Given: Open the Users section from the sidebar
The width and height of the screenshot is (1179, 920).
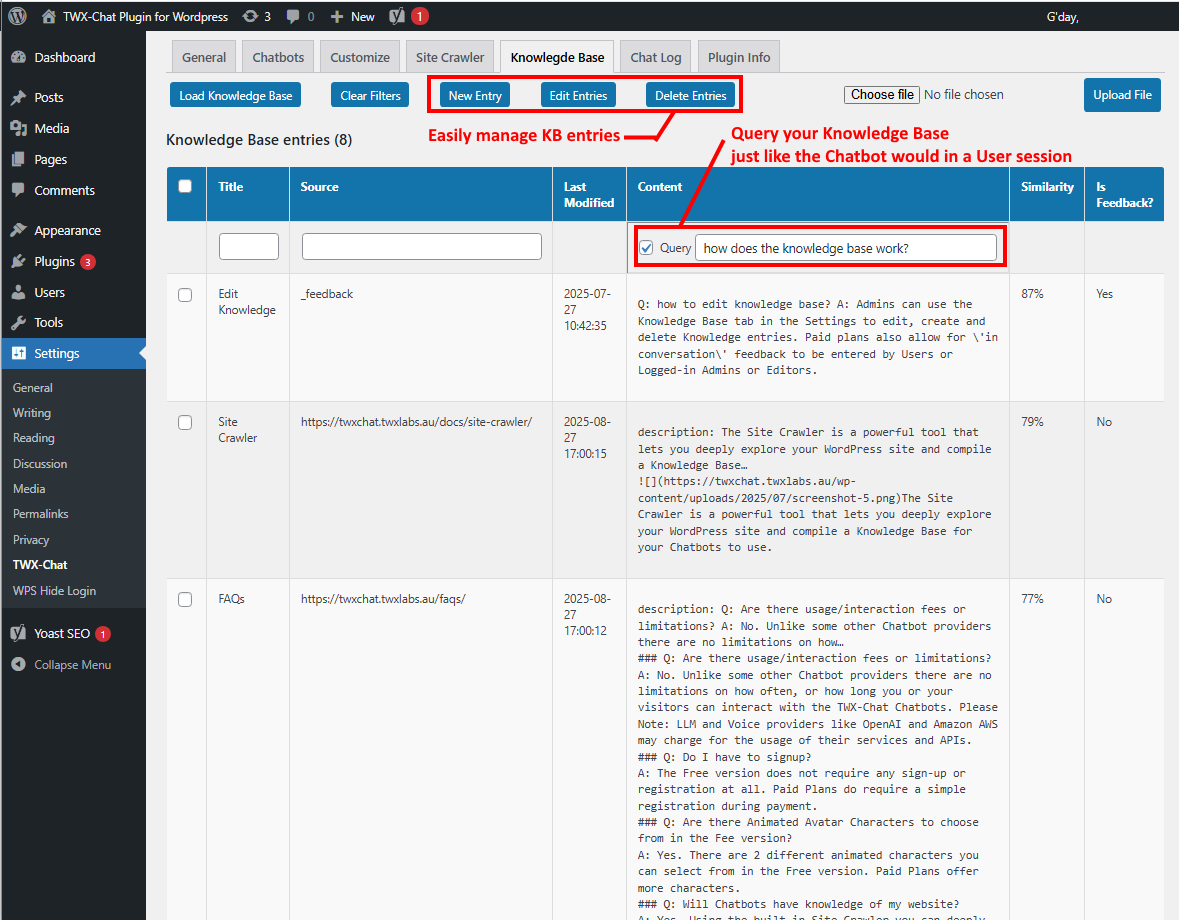Looking at the screenshot, I should [x=47, y=292].
